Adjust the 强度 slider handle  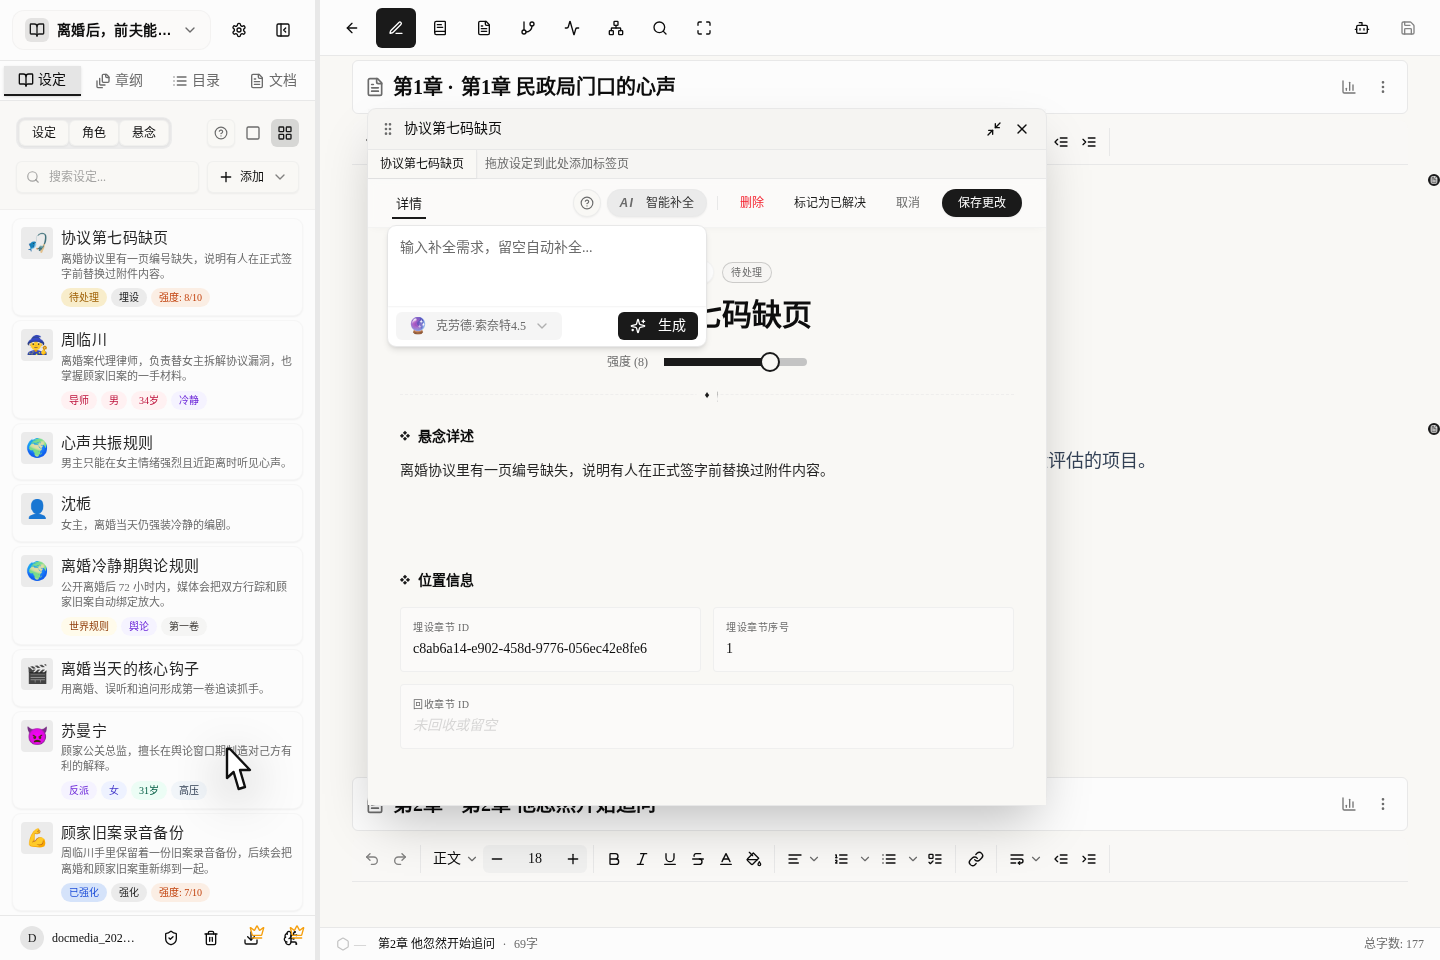tap(769, 361)
